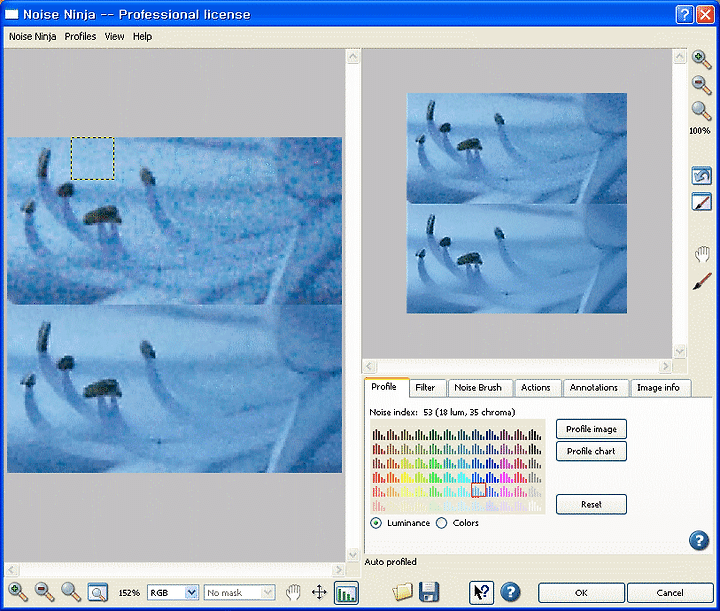Open profile with the folder icon
720x611 pixels.
click(402, 592)
